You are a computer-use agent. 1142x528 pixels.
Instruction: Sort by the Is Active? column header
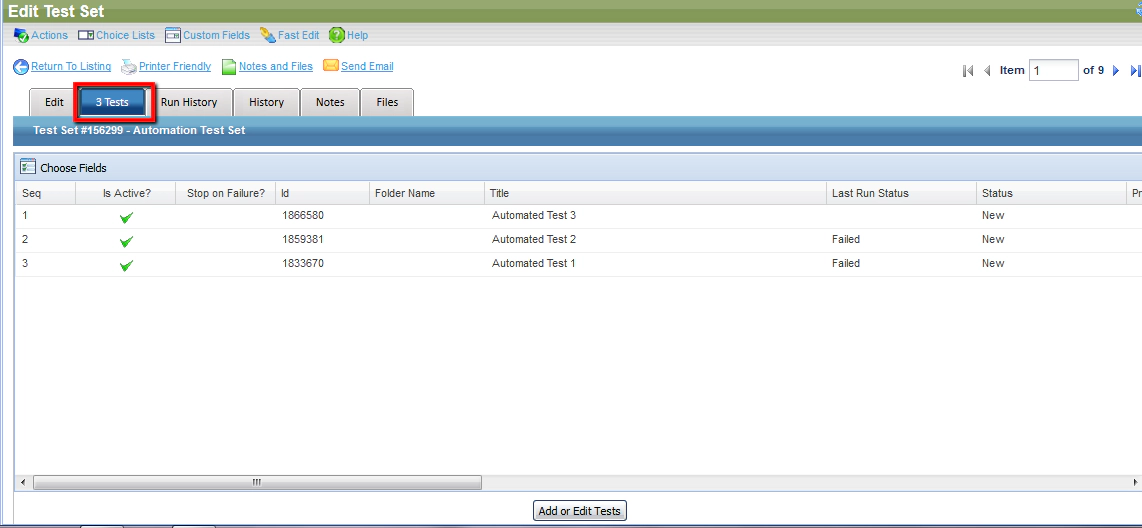pos(126,193)
